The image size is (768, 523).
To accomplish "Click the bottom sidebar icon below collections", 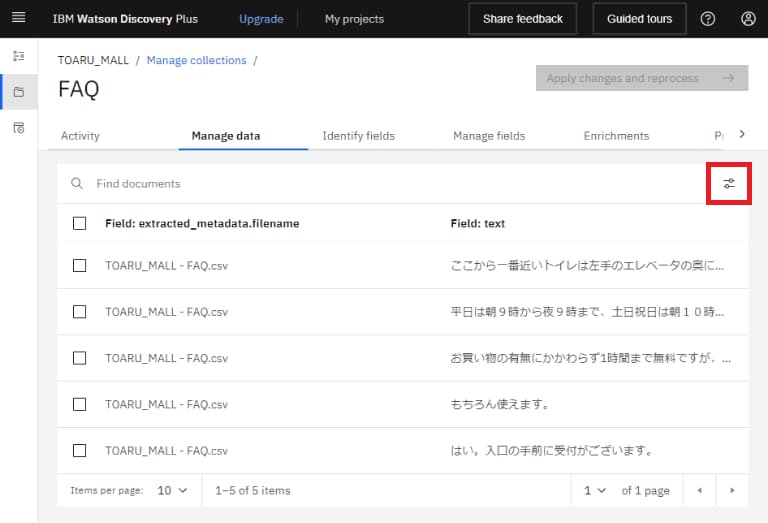I will coord(18,128).
